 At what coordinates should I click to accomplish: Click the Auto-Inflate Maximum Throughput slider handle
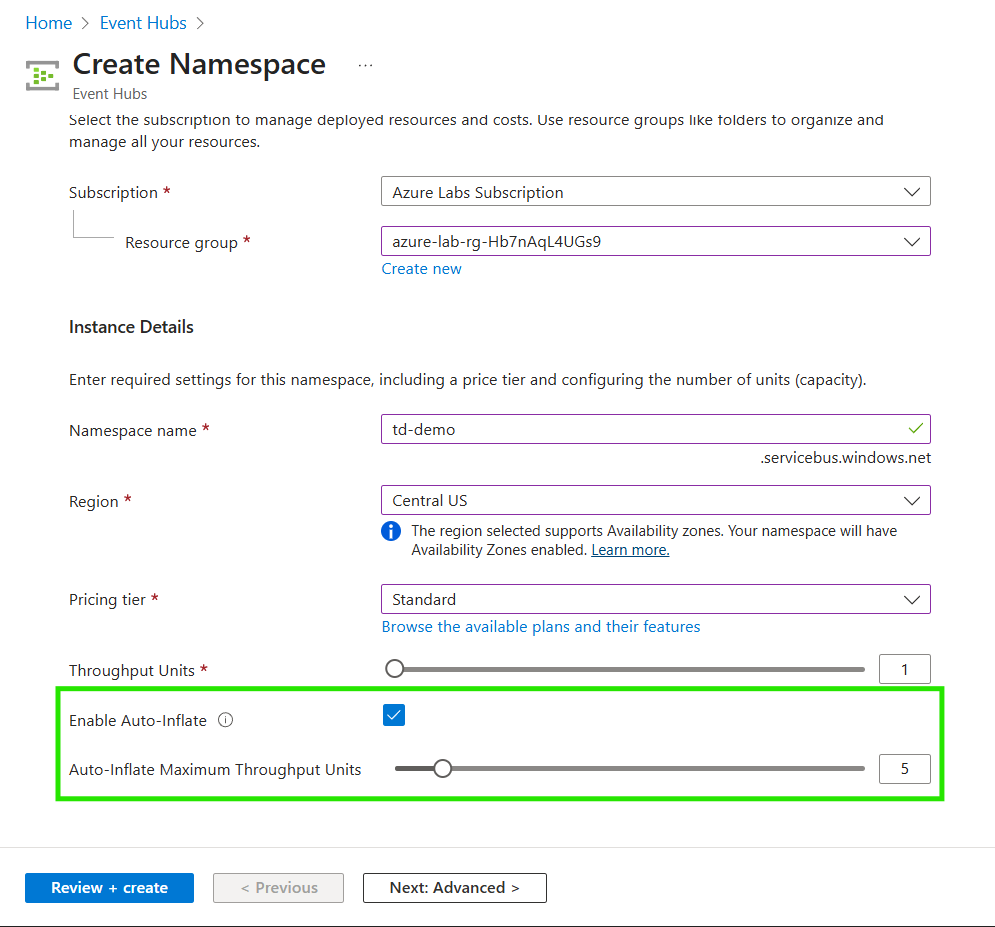click(x=442, y=769)
